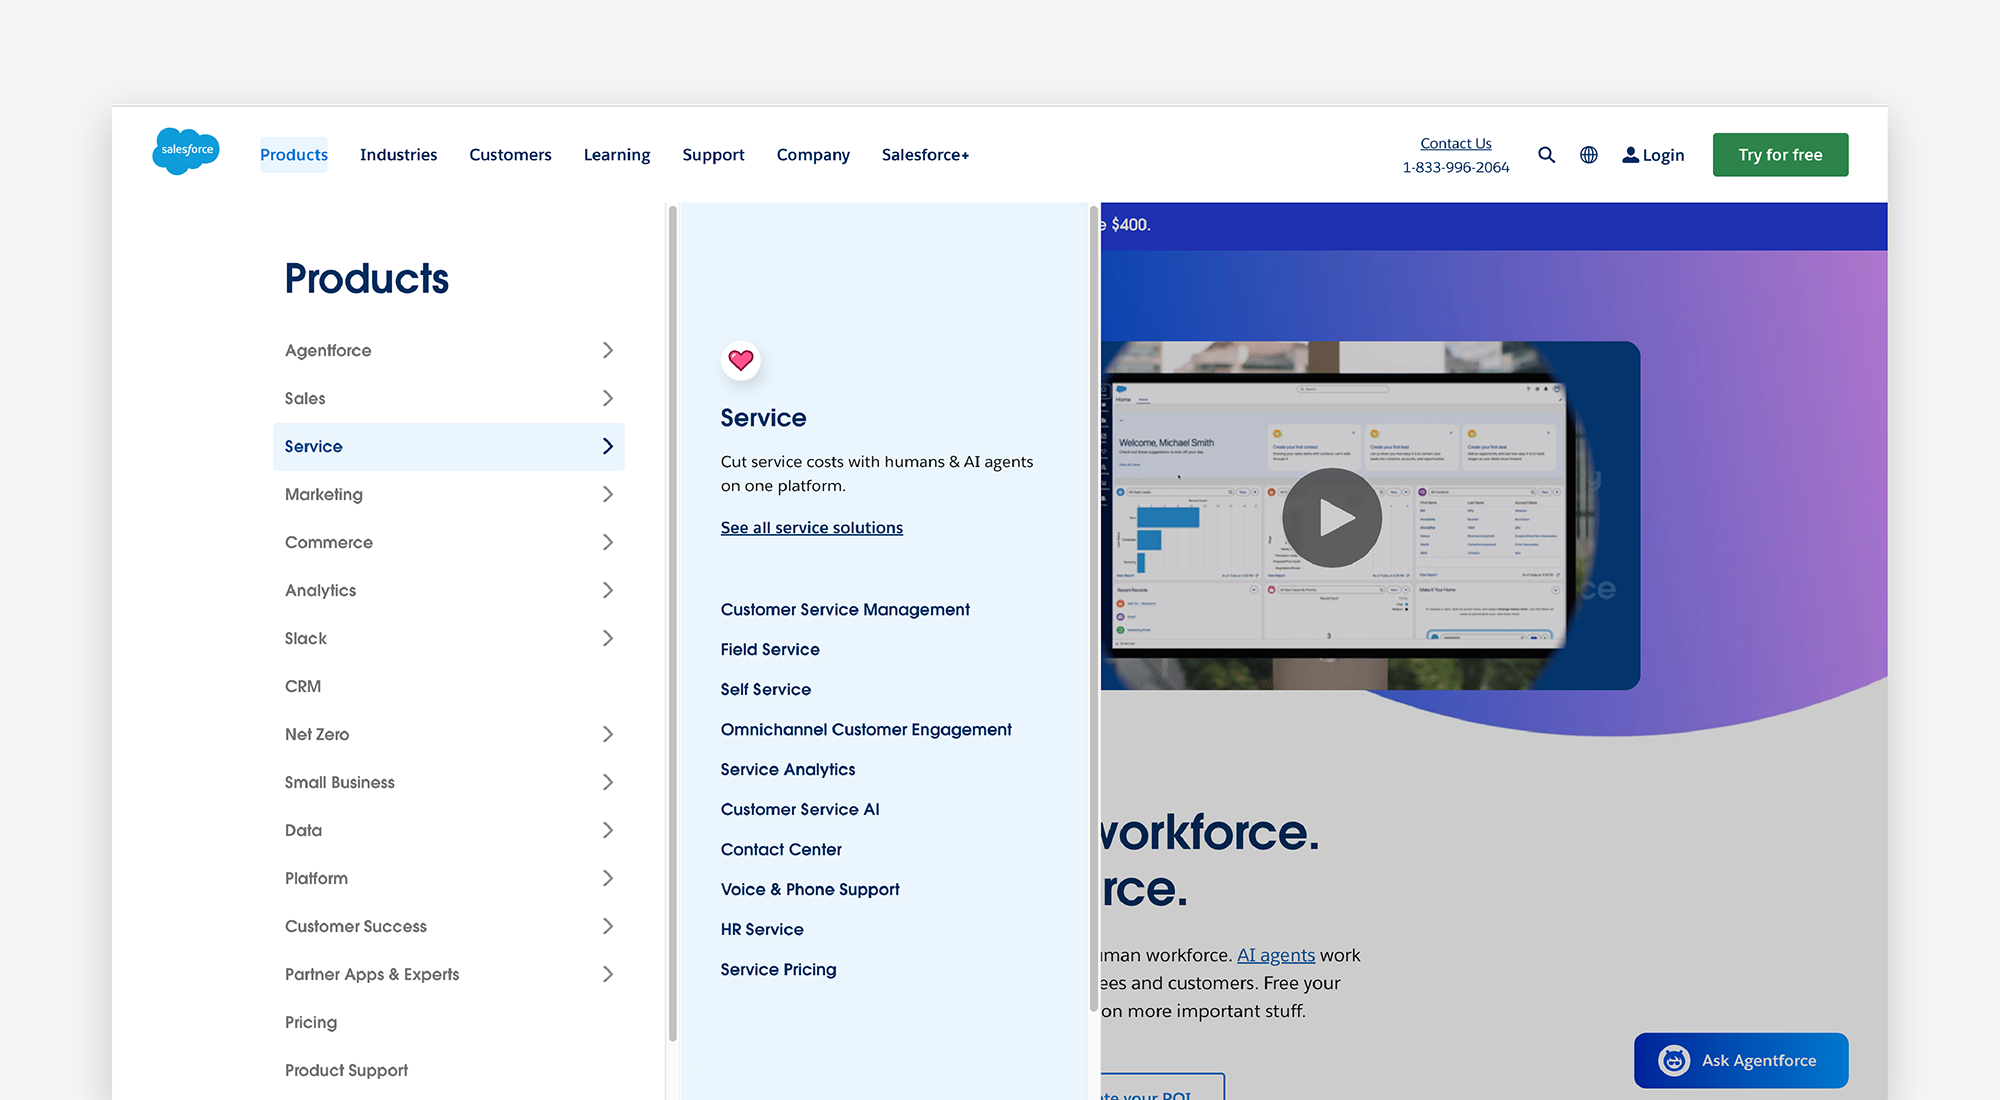Click the Salesforce cloud logo
The width and height of the screenshot is (2000, 1100).
(186, 151)
